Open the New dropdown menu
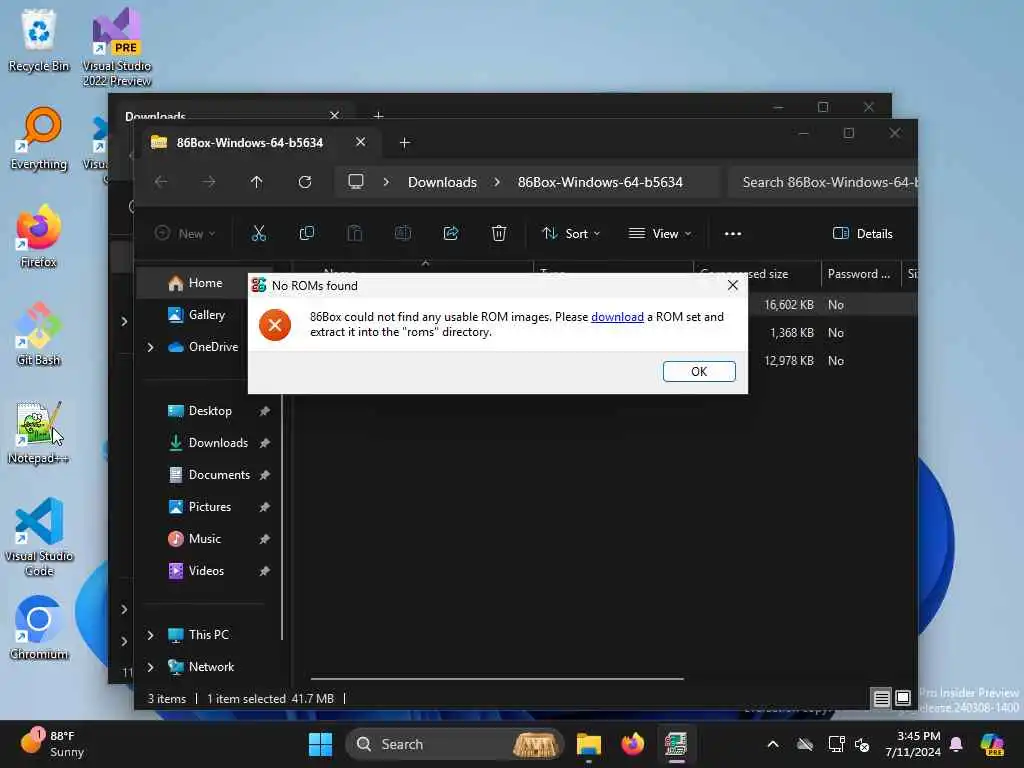This screenshot has width=1024, height=768. point(185,233)
